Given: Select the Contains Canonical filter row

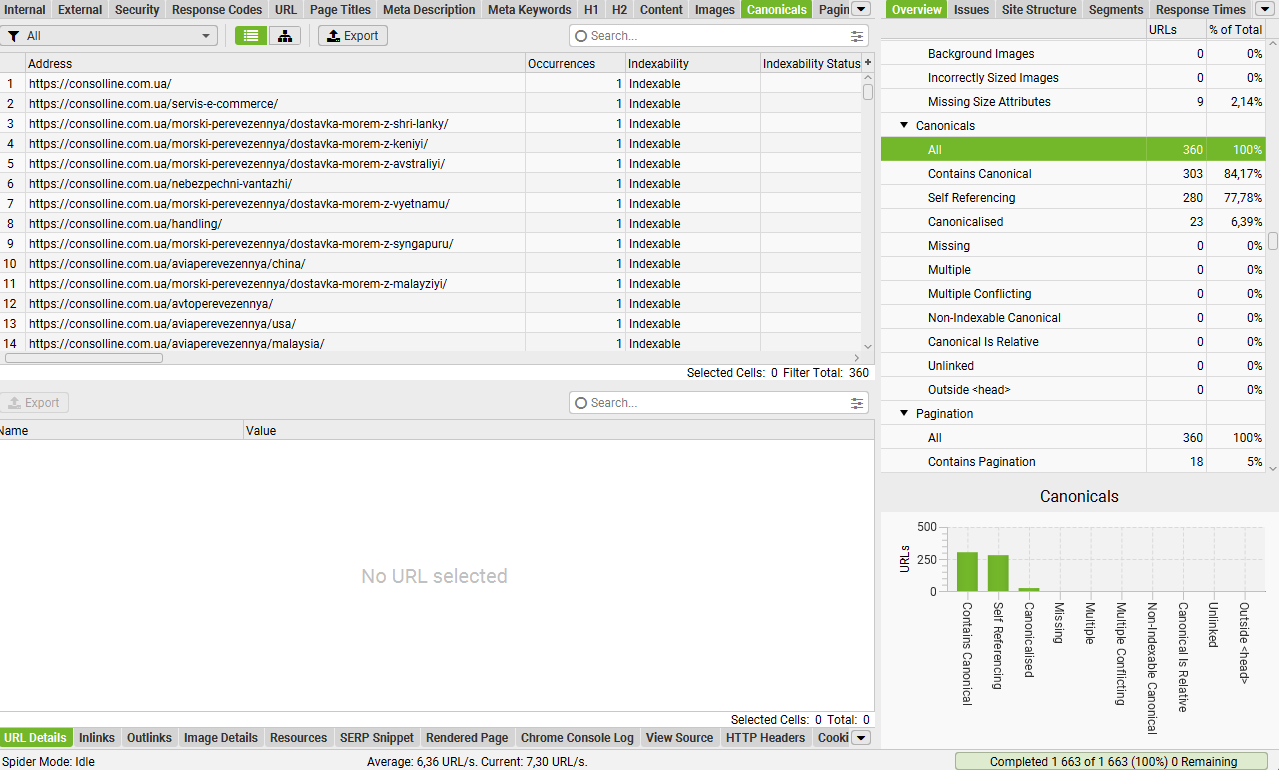Looking at the screenshot, I should pyautogui.click(x=1073, y=173).
